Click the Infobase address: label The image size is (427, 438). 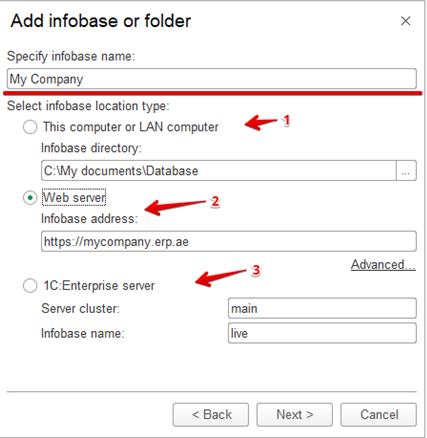point(89,219)
